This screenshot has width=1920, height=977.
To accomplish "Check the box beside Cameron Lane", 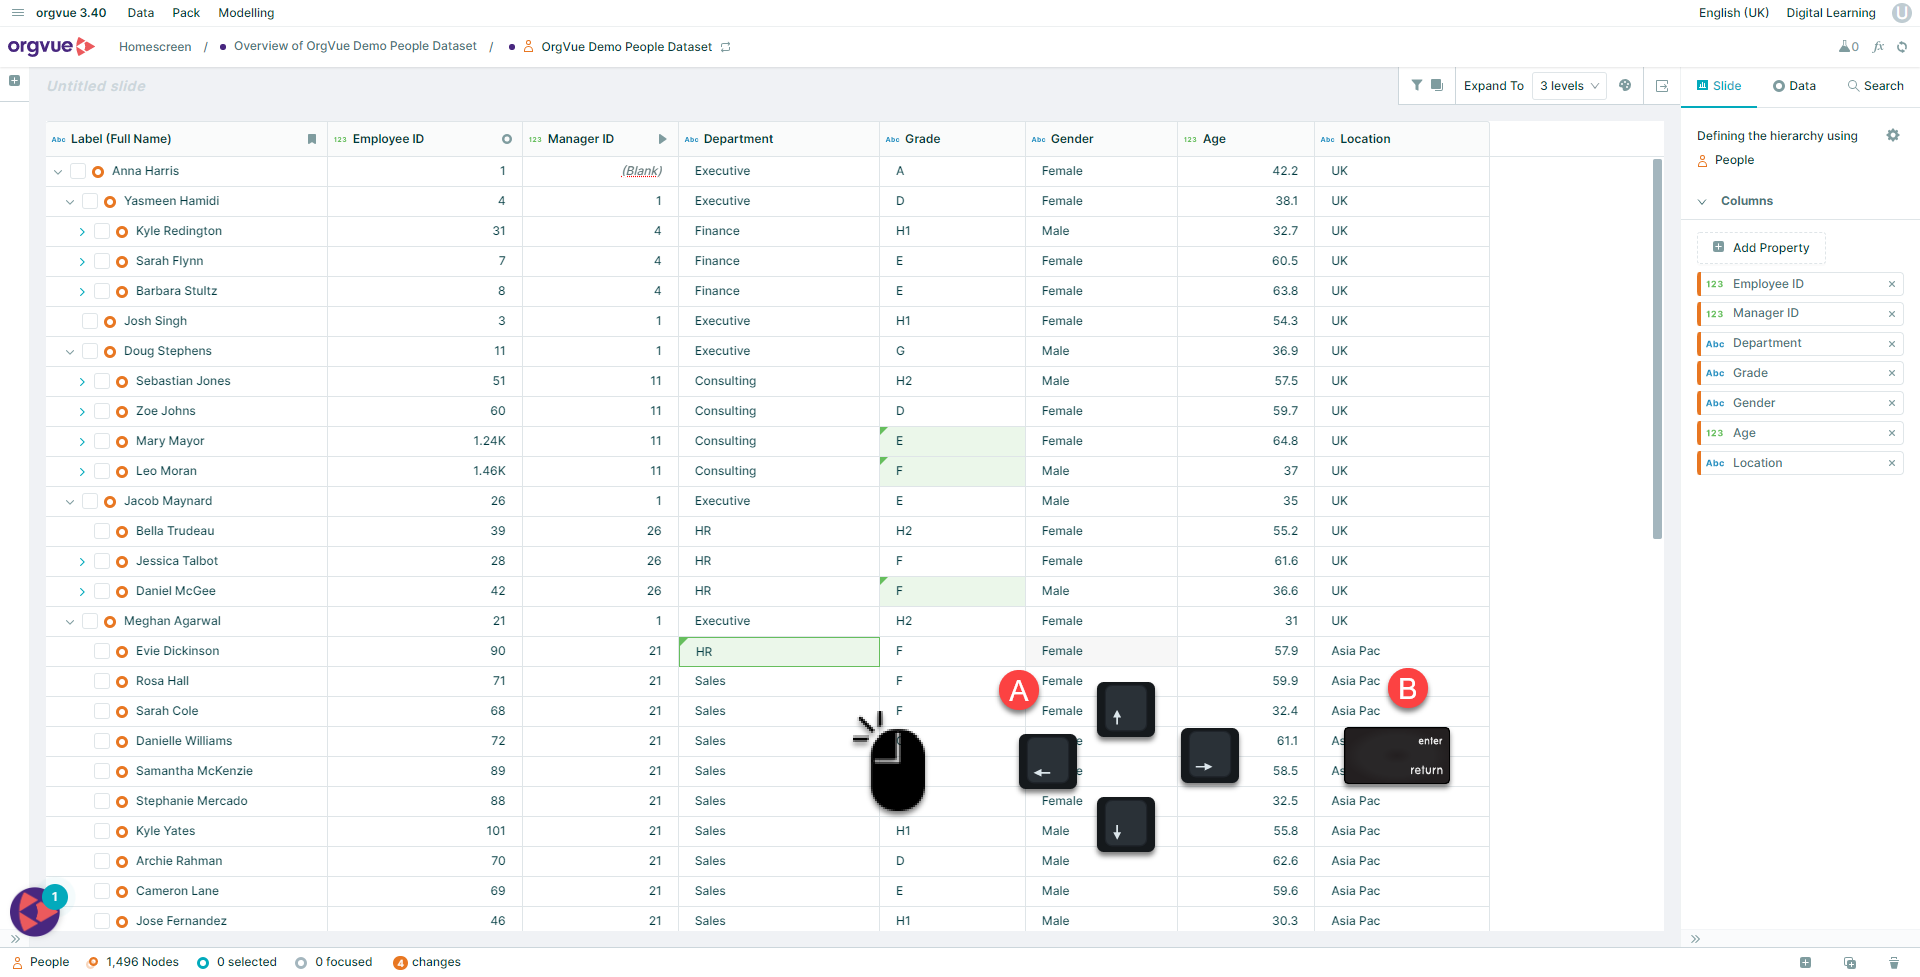I will click(102, 891).
